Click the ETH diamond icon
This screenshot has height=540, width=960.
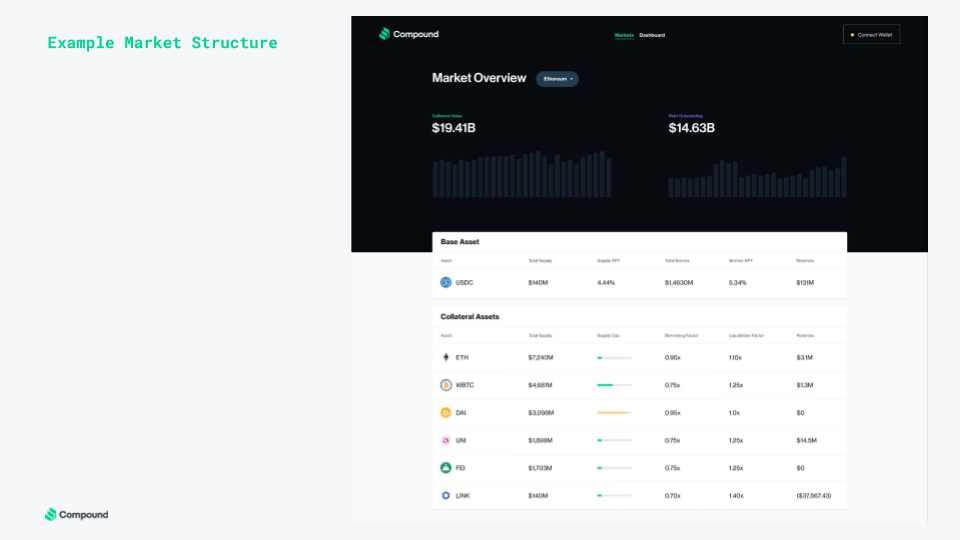[446, 357]
